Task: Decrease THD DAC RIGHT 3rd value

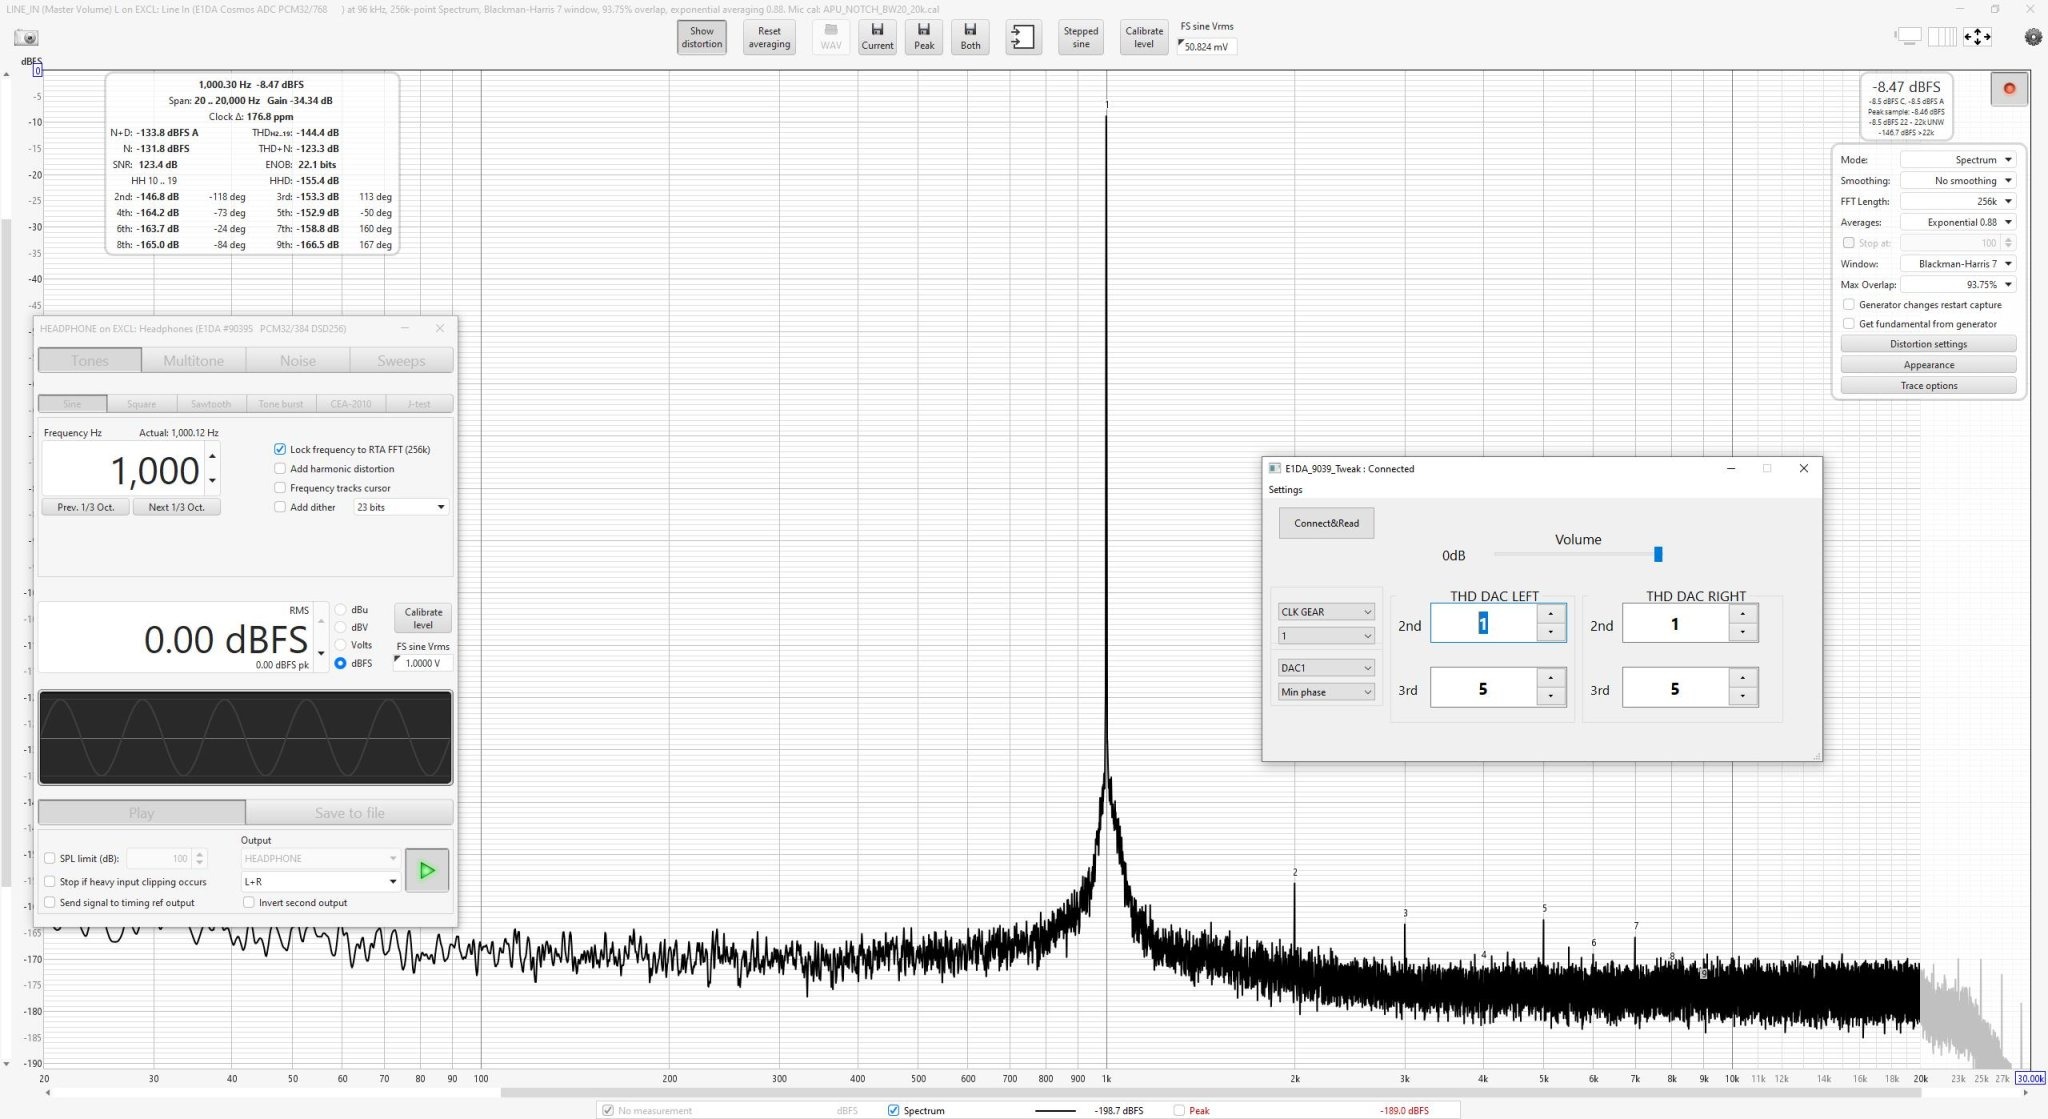Action: [x=1742, y=696]
